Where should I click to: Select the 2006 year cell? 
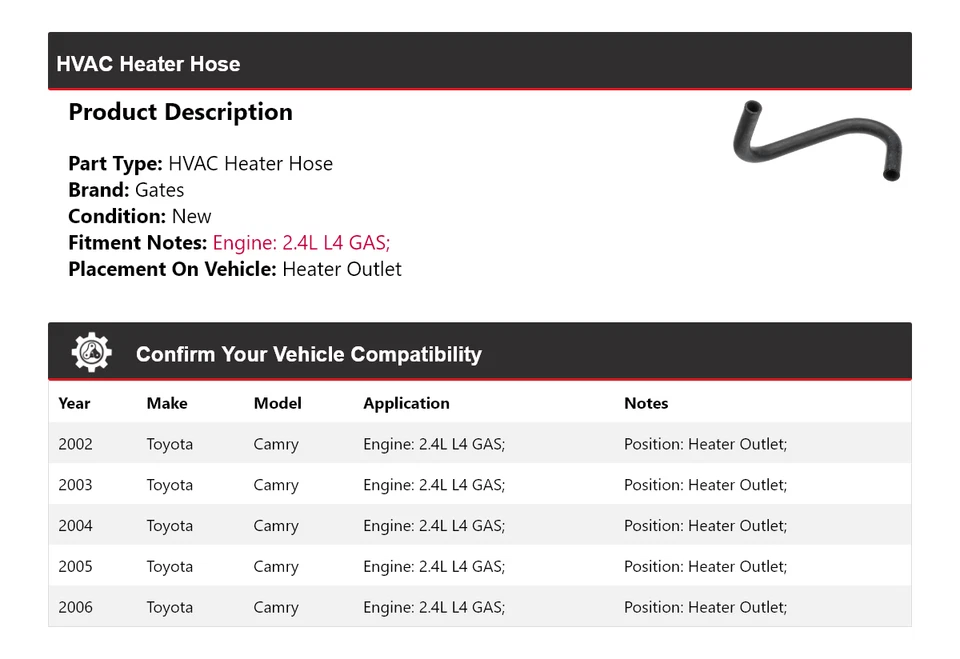(75, 607)
